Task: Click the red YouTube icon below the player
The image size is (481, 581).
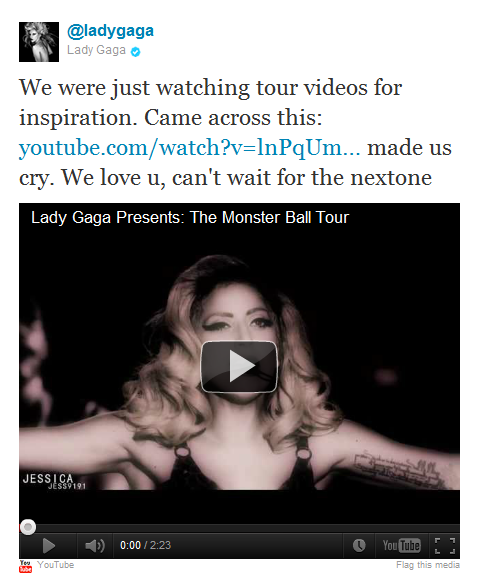Action: 26,566
